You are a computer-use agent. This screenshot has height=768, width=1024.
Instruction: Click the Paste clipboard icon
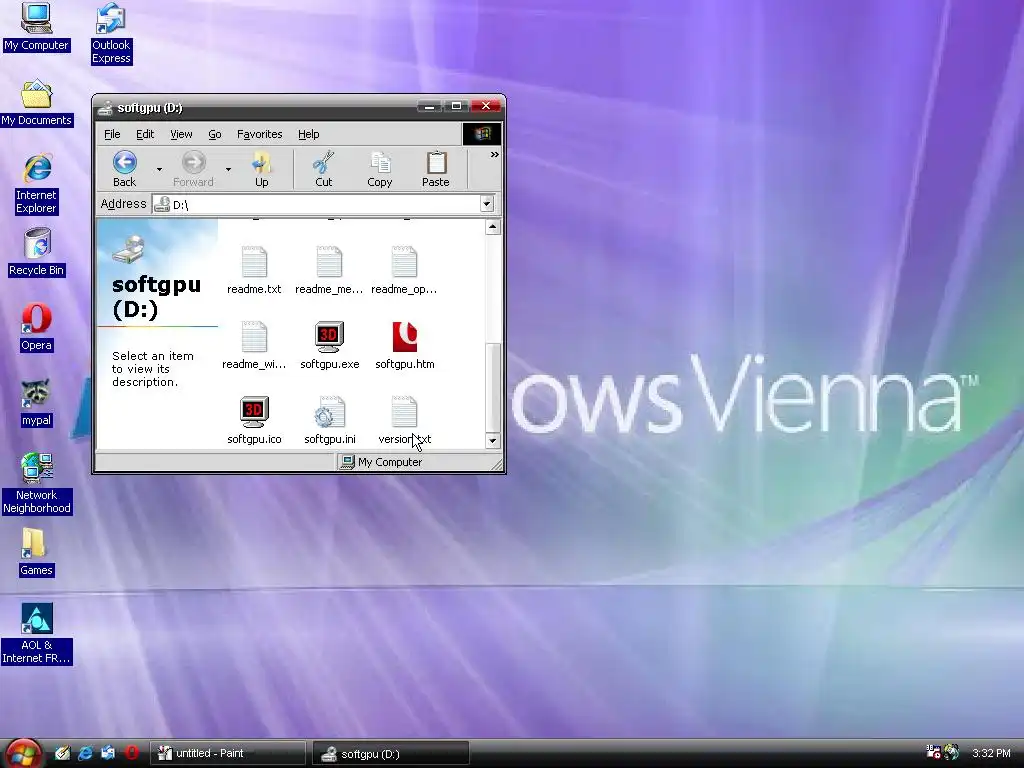436,163
